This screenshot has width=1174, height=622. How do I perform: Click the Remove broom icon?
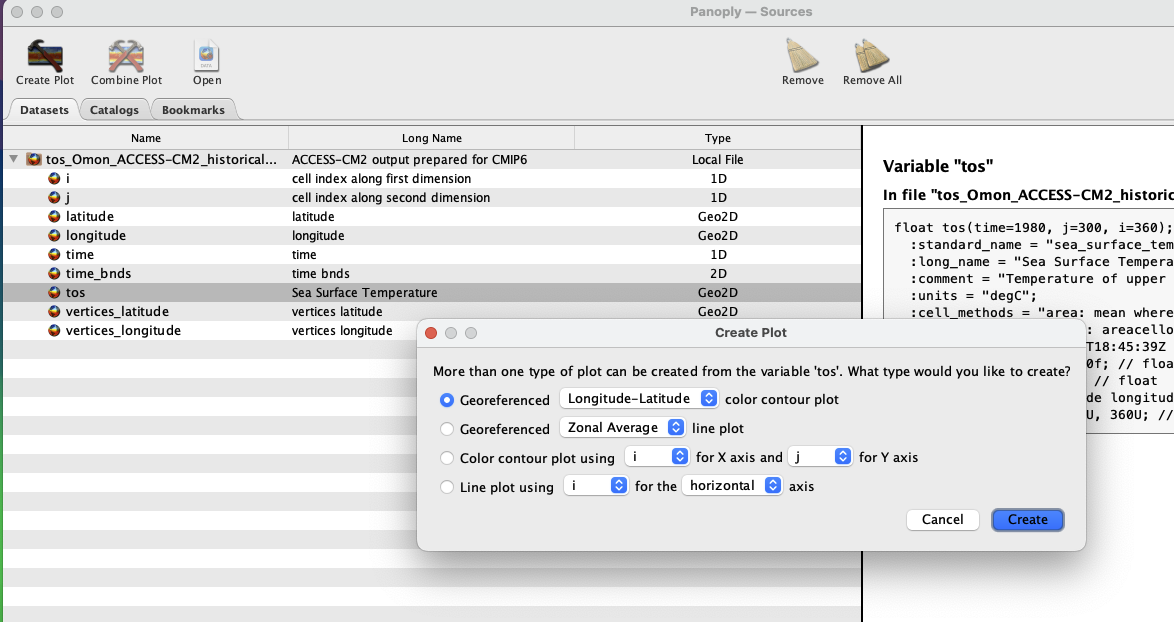[x=802, y=56]
